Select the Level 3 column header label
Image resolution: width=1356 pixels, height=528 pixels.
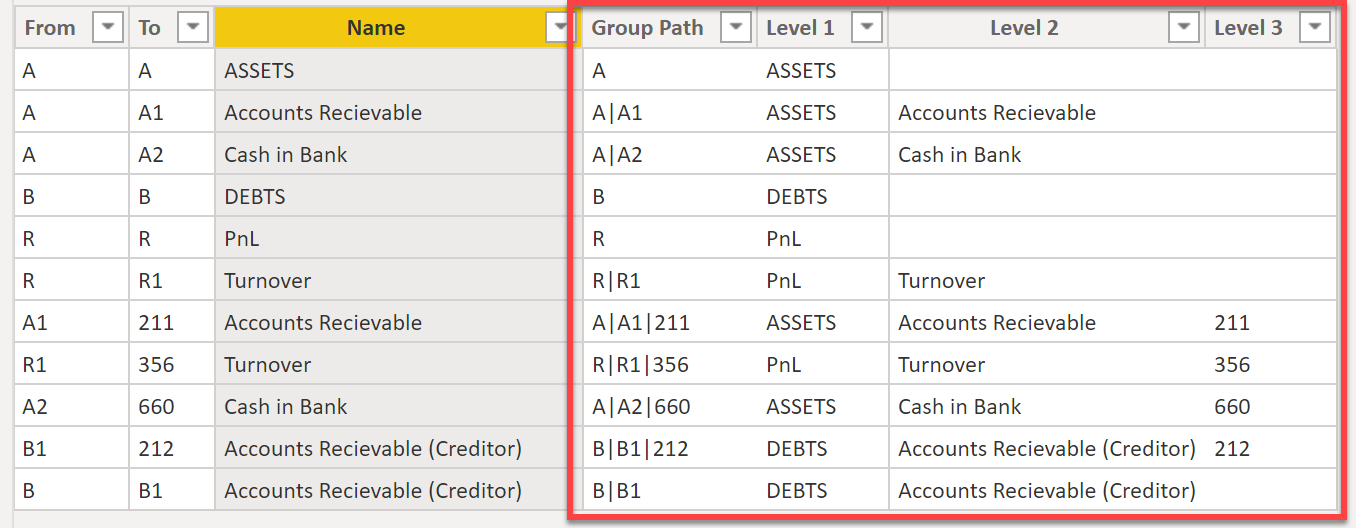tap(1248, 28)
